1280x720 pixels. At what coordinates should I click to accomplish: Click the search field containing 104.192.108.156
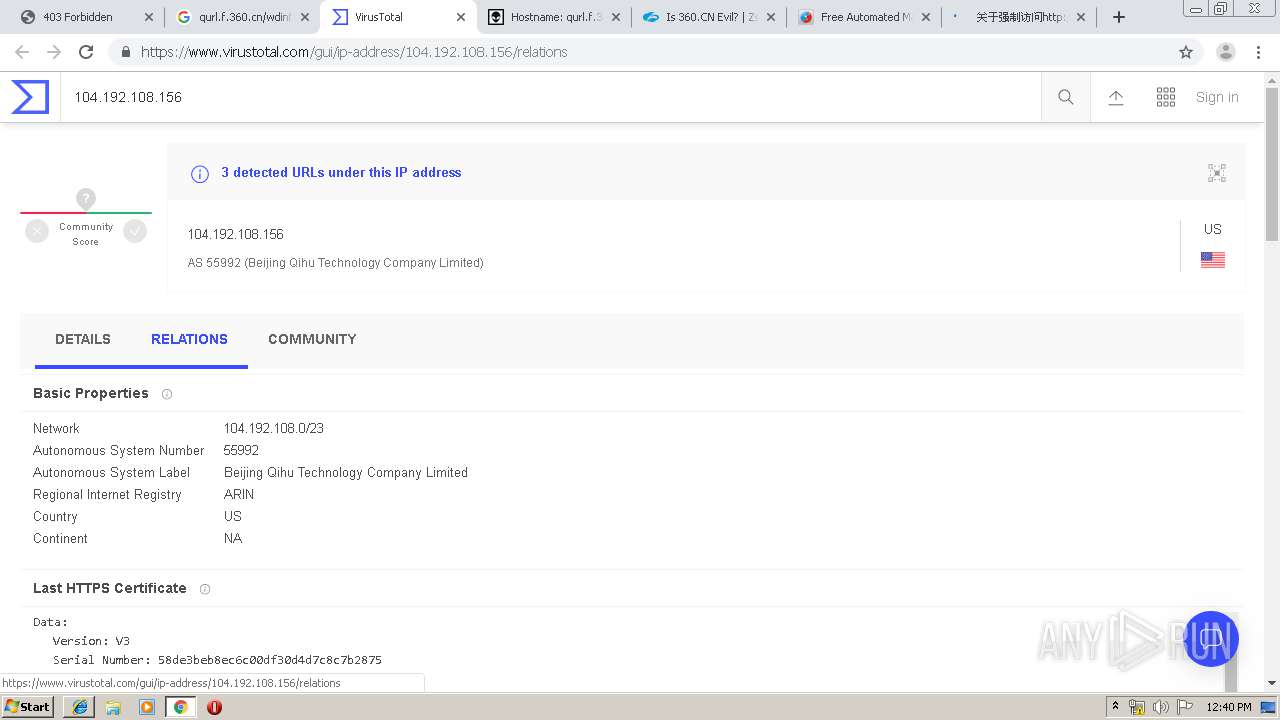551,97
